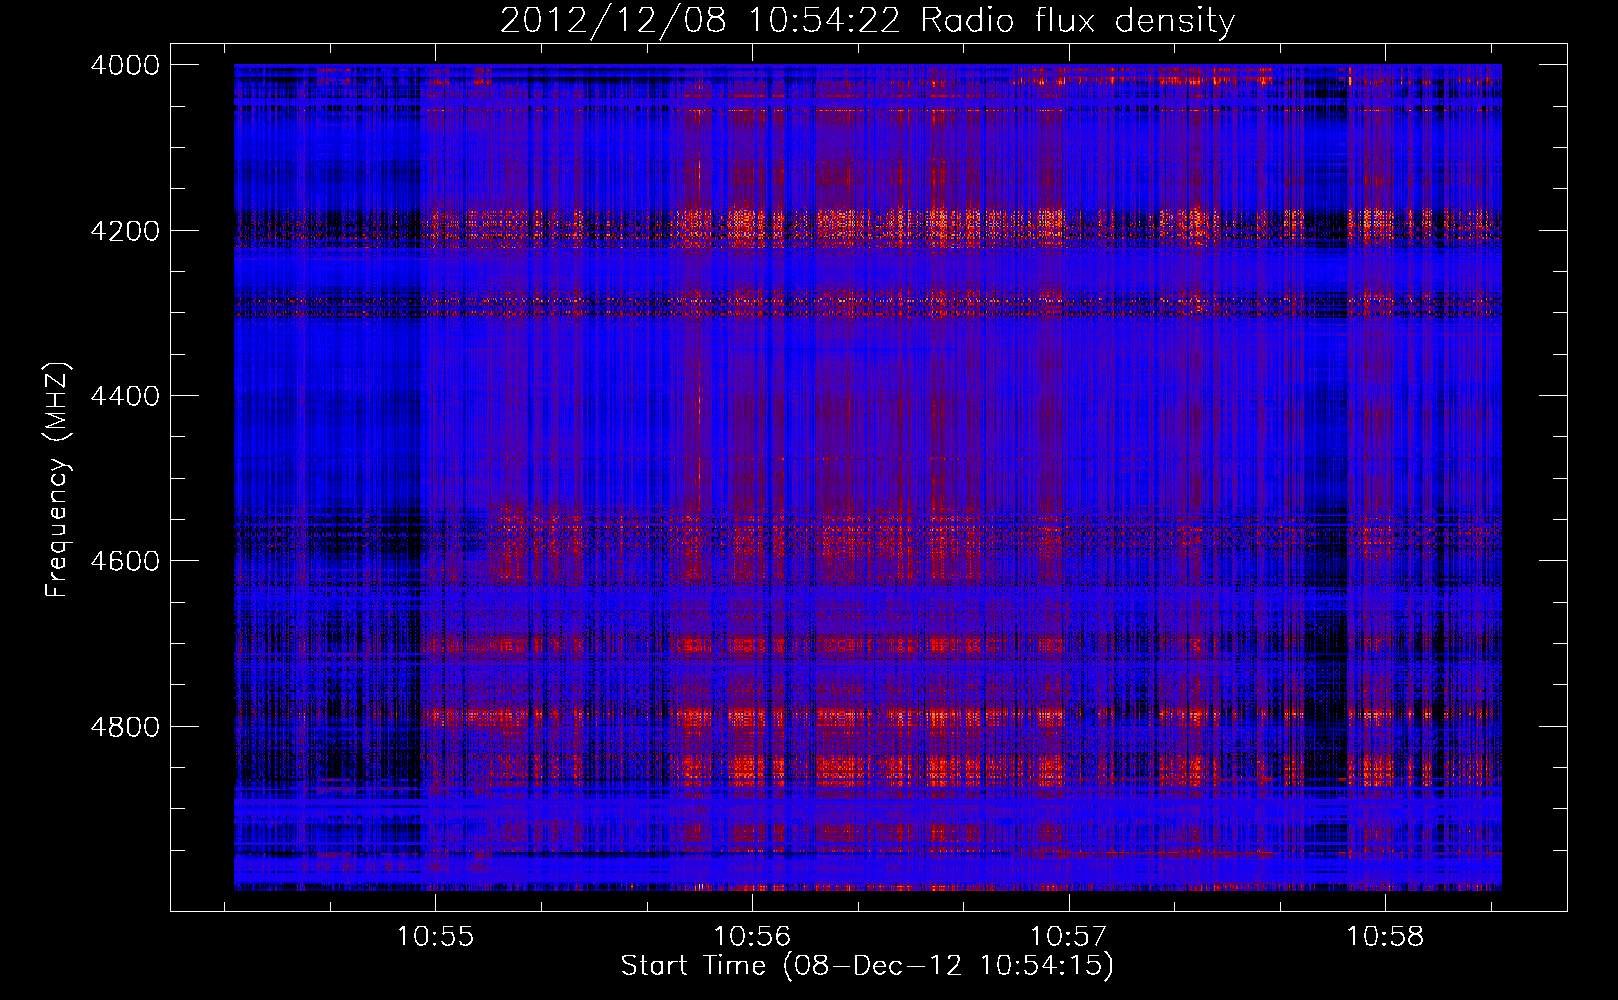Viewport: 1618px width, 1000px height.
Task: Select the 'Frequency (MHZ)' y-axis label
Action: click(57, 479)
